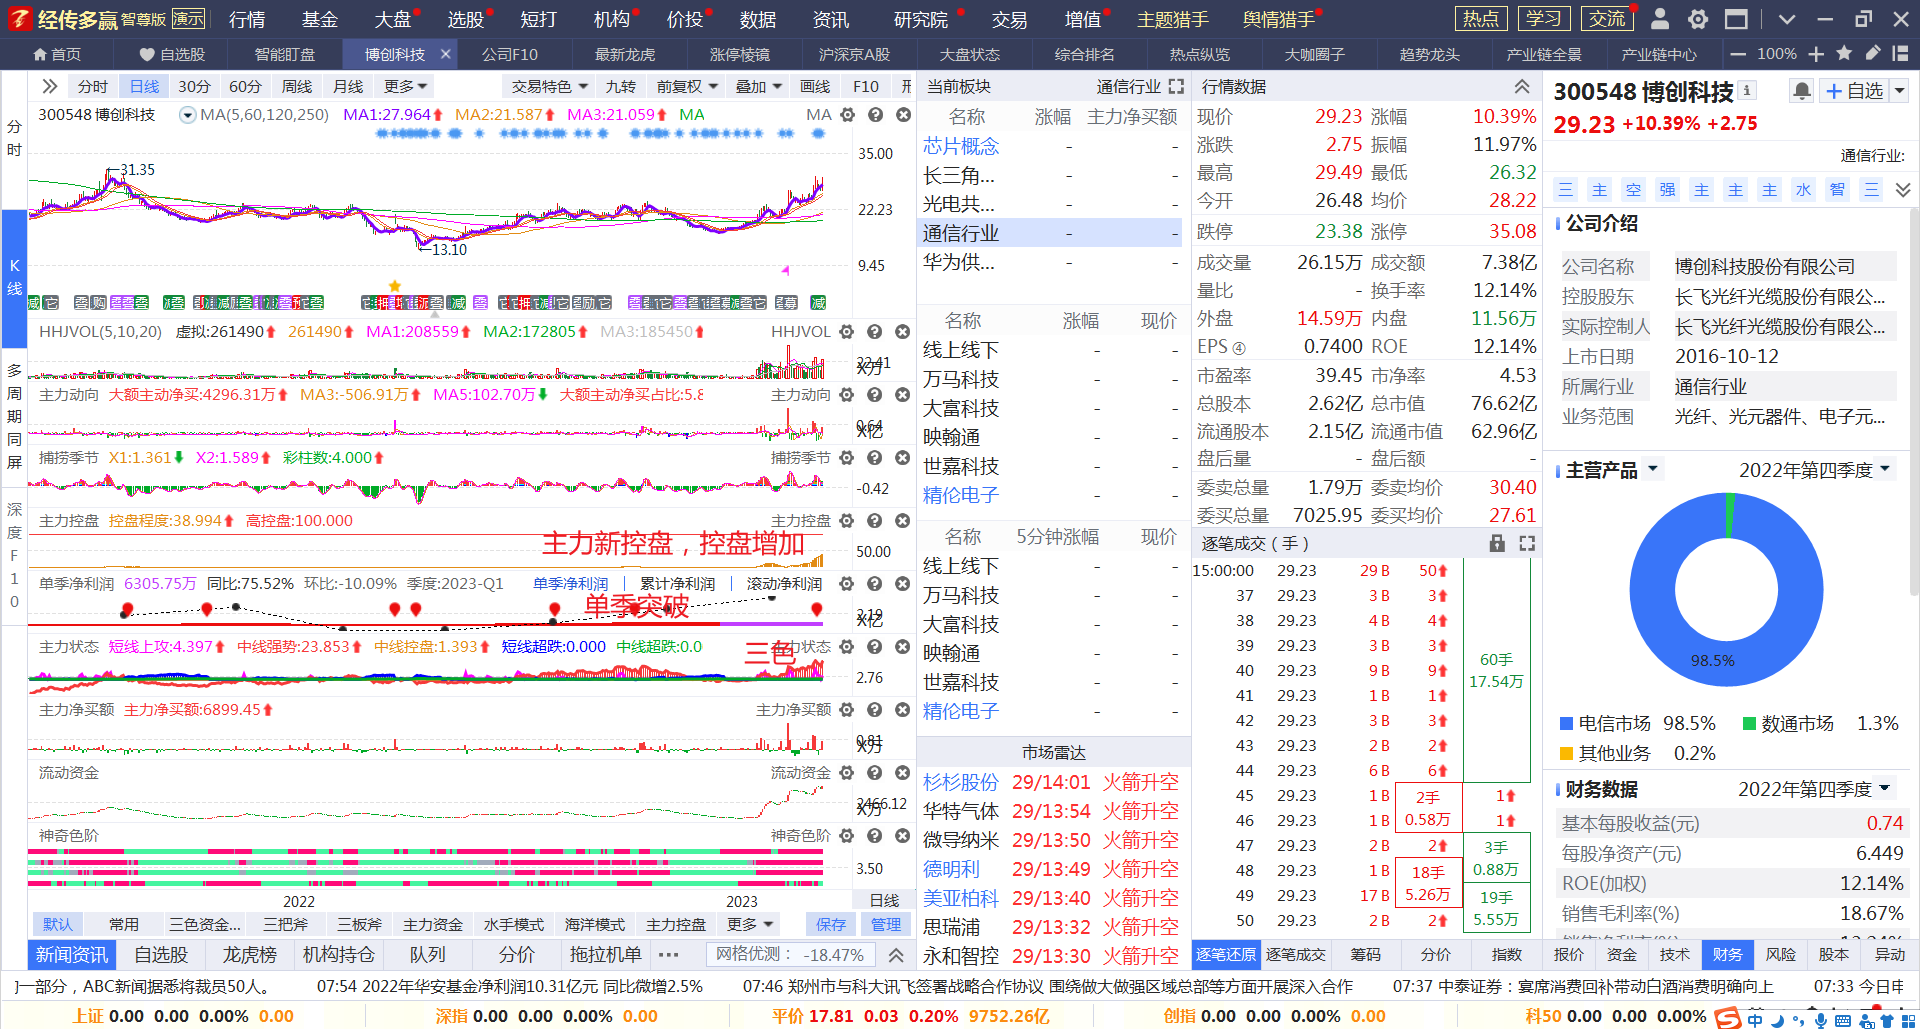Click the 空 tag icon
The image size is (1920, 1029).
1633,190
